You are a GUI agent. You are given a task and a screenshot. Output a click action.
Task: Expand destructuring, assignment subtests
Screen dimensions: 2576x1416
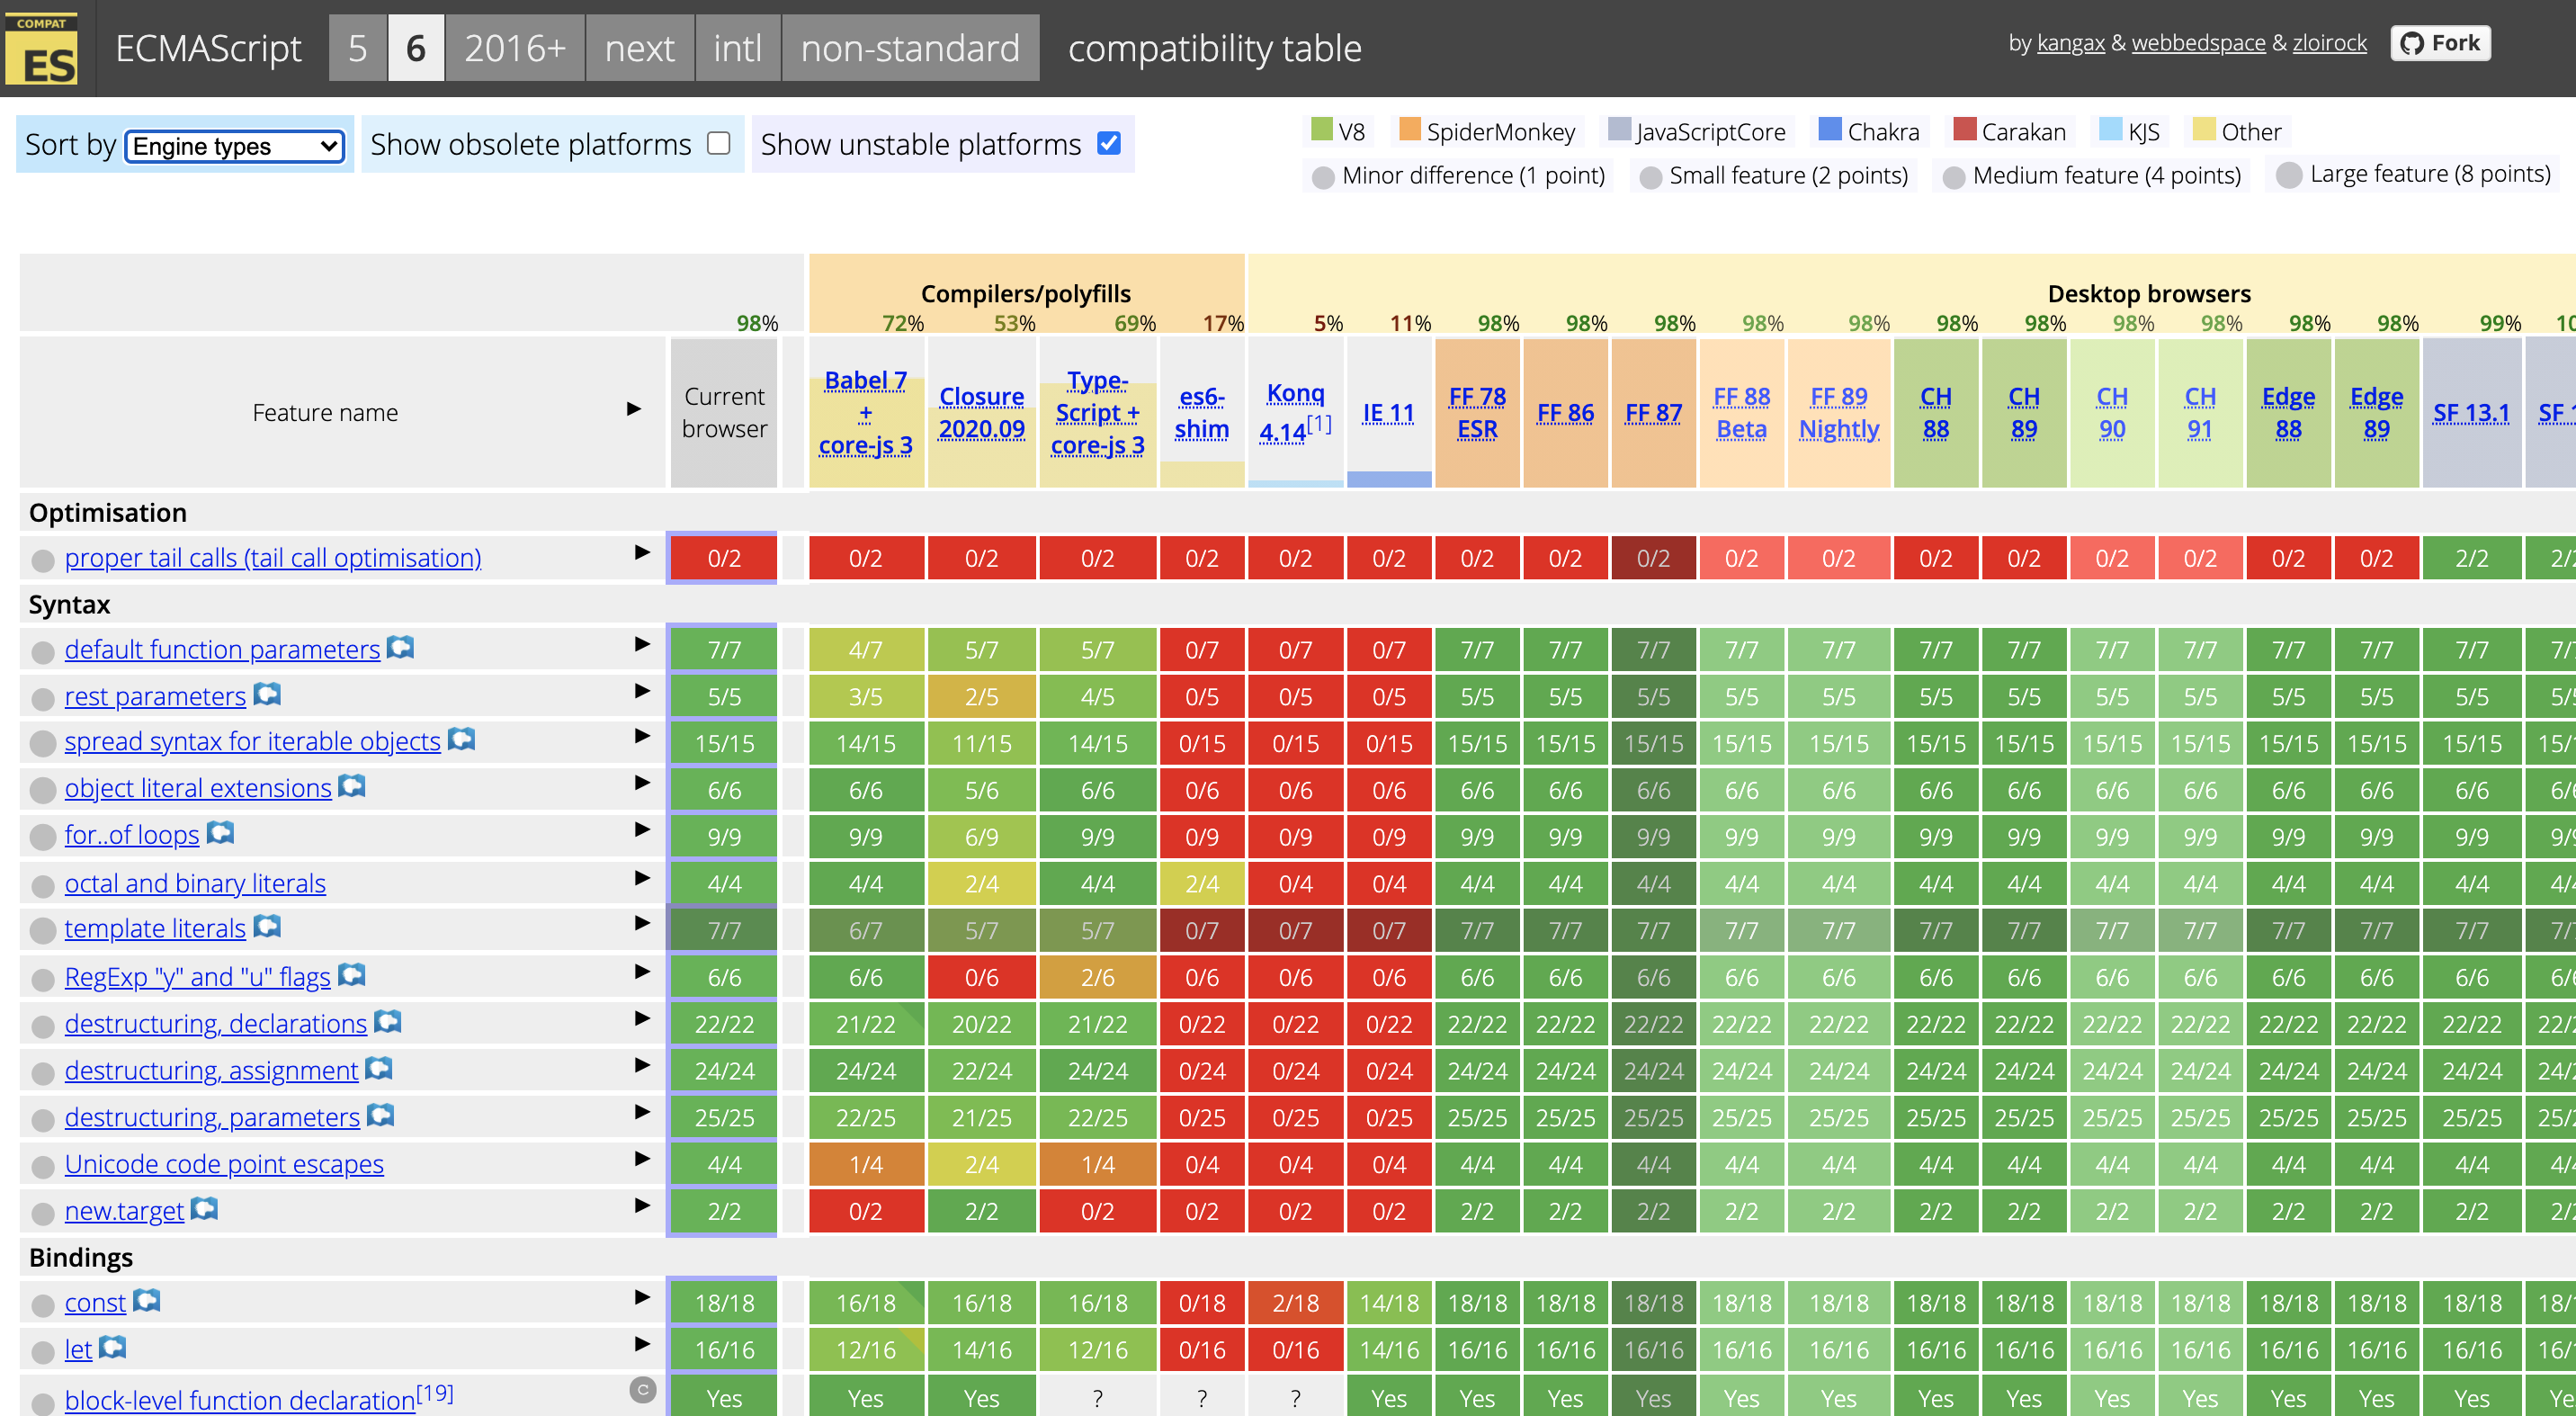642,1065
